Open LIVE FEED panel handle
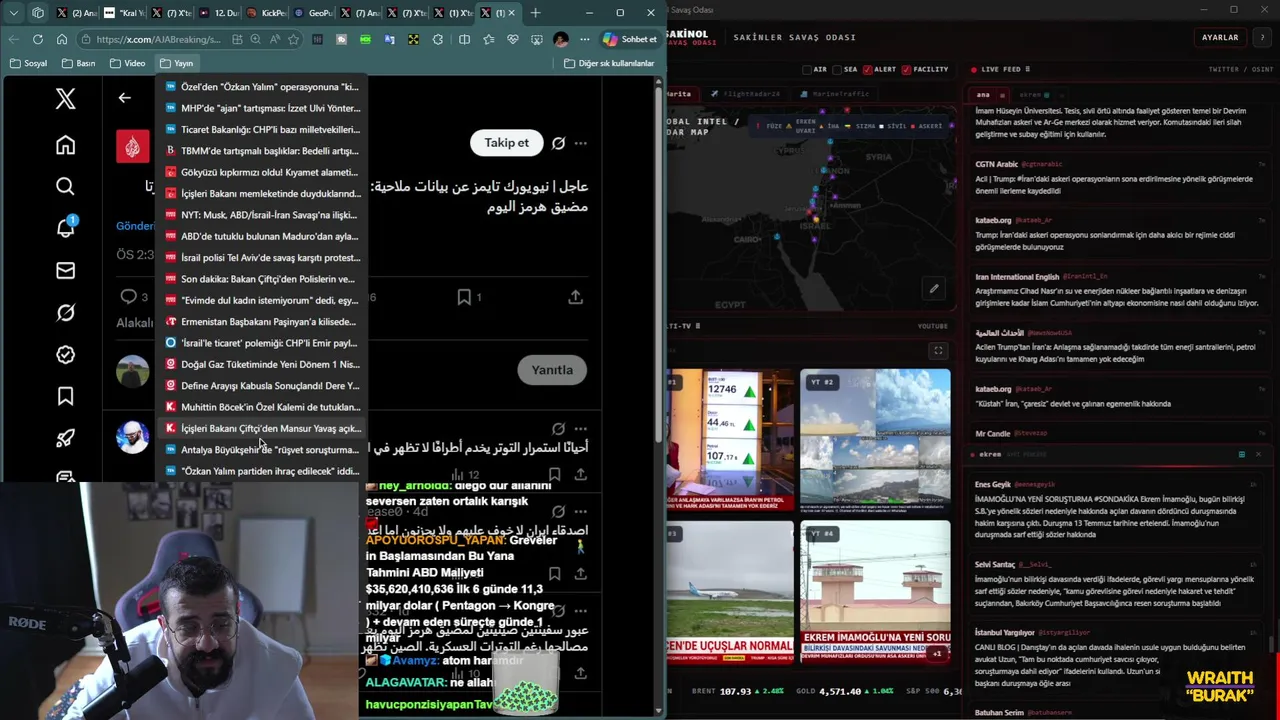This screenshot has height=720, width=1280. (1028, 70)
